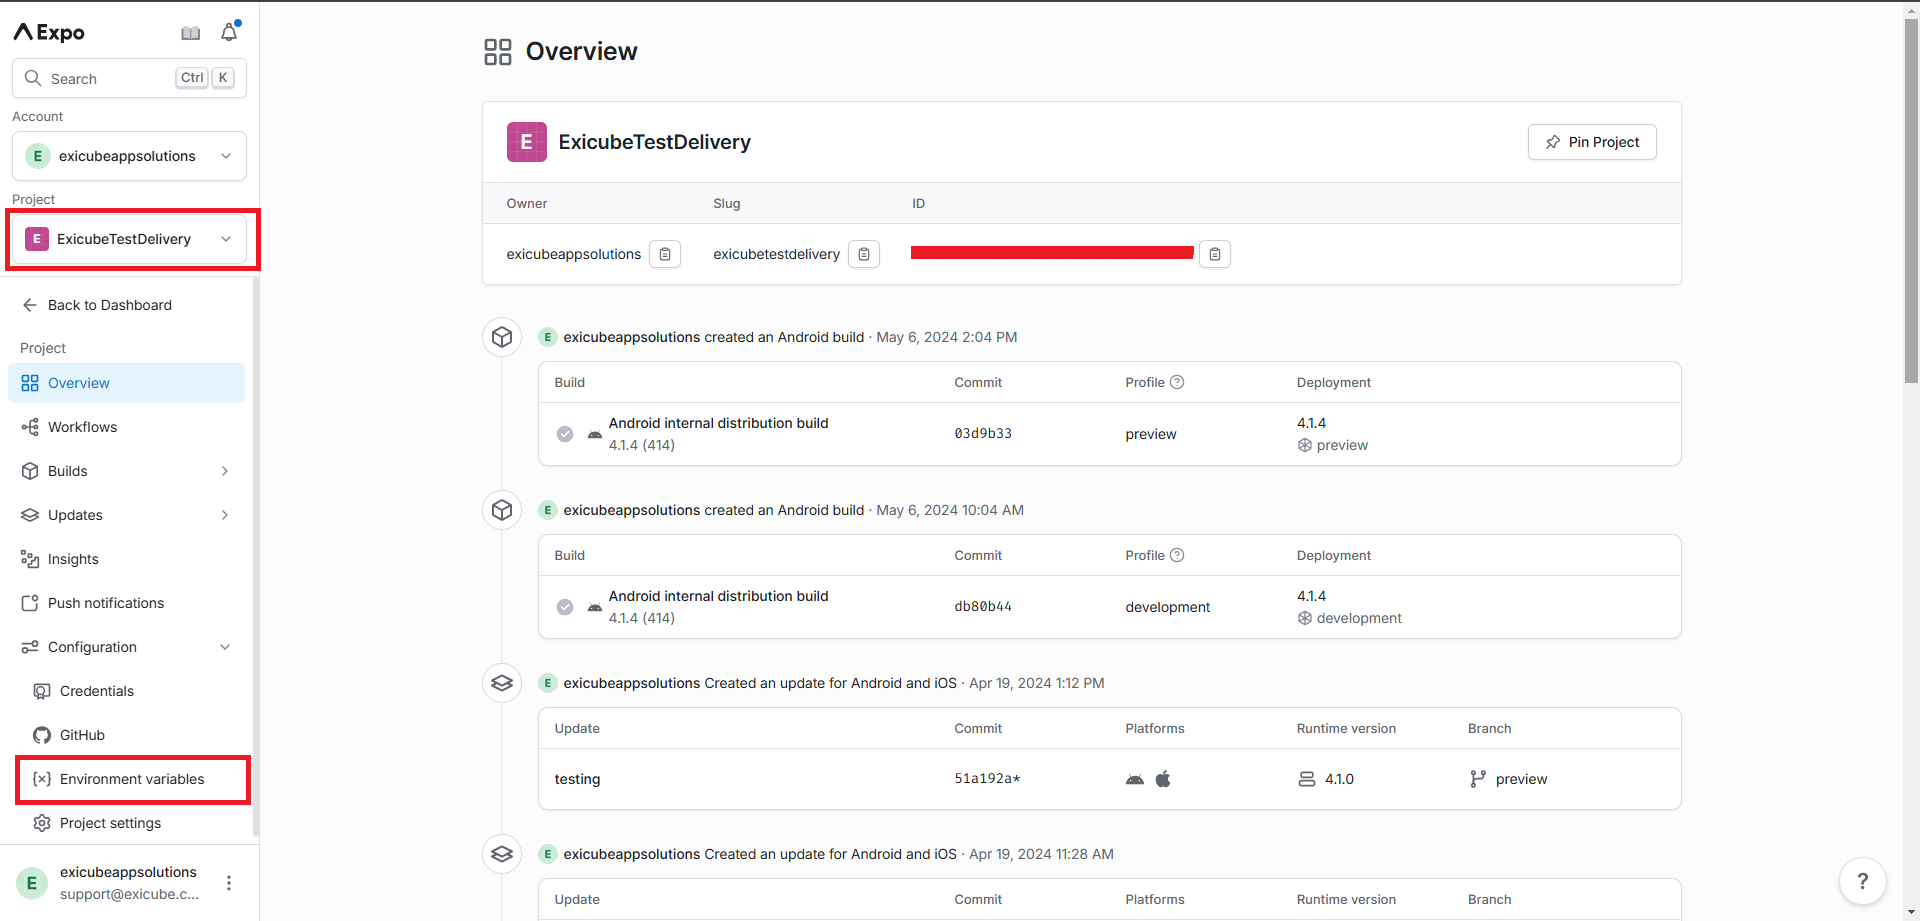Open the user account options menu

pos(229,883)
